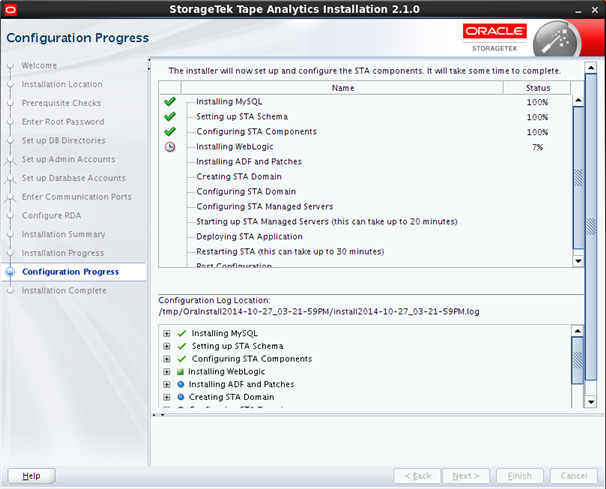Viewport: 606px width, 489px height.
Task: Select Configuration Progress step label
Action: point(70,272)
